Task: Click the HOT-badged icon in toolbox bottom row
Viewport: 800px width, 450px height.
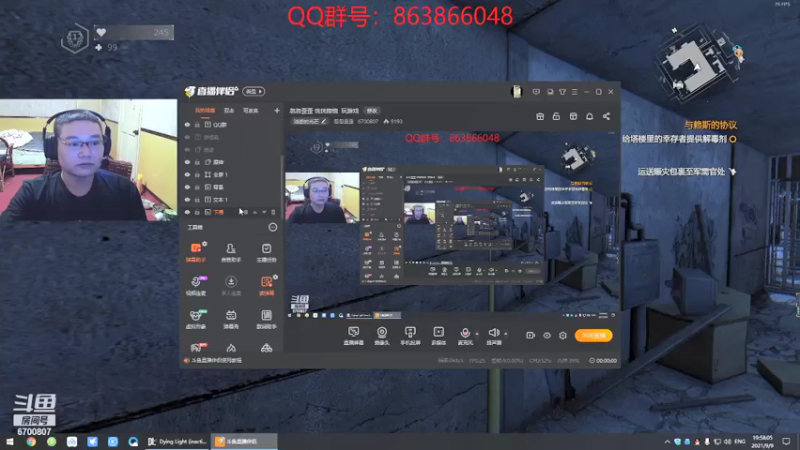Action: click(x=196, y=347)
